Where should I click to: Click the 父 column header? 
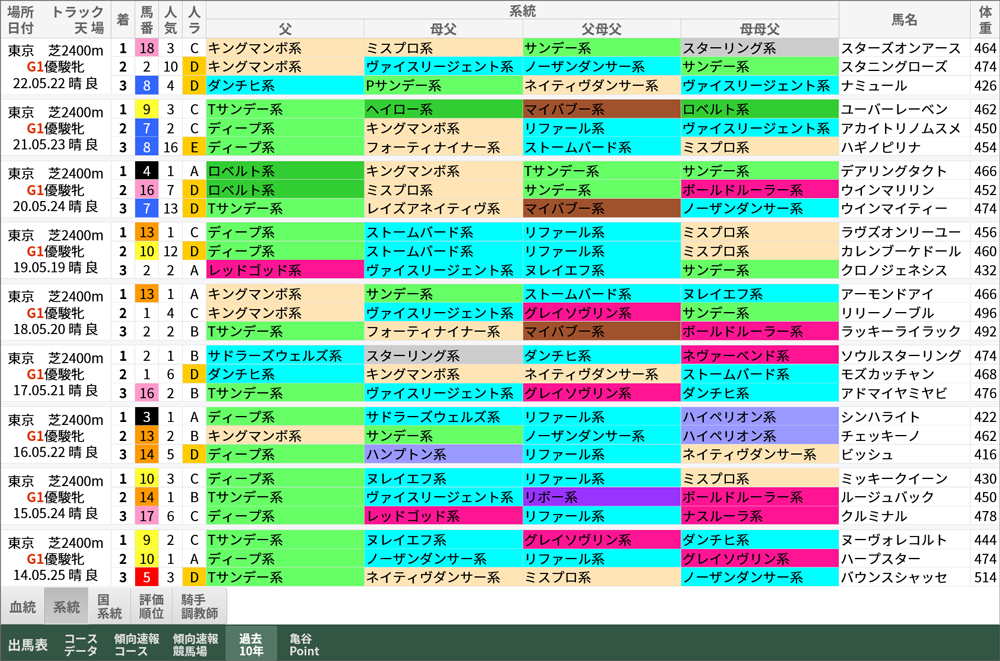pyautogui.click(x=285, y=29)
